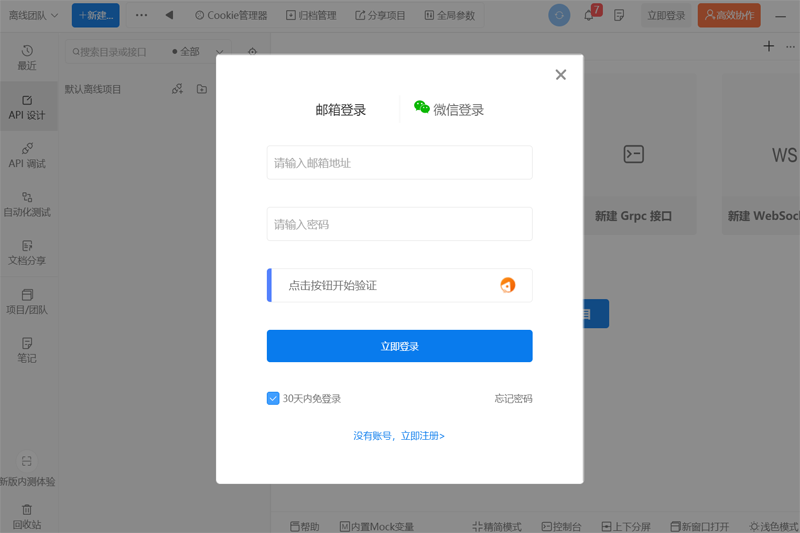
Task: Open the 自动化测试 sidebar section
Action: (27, 204)
